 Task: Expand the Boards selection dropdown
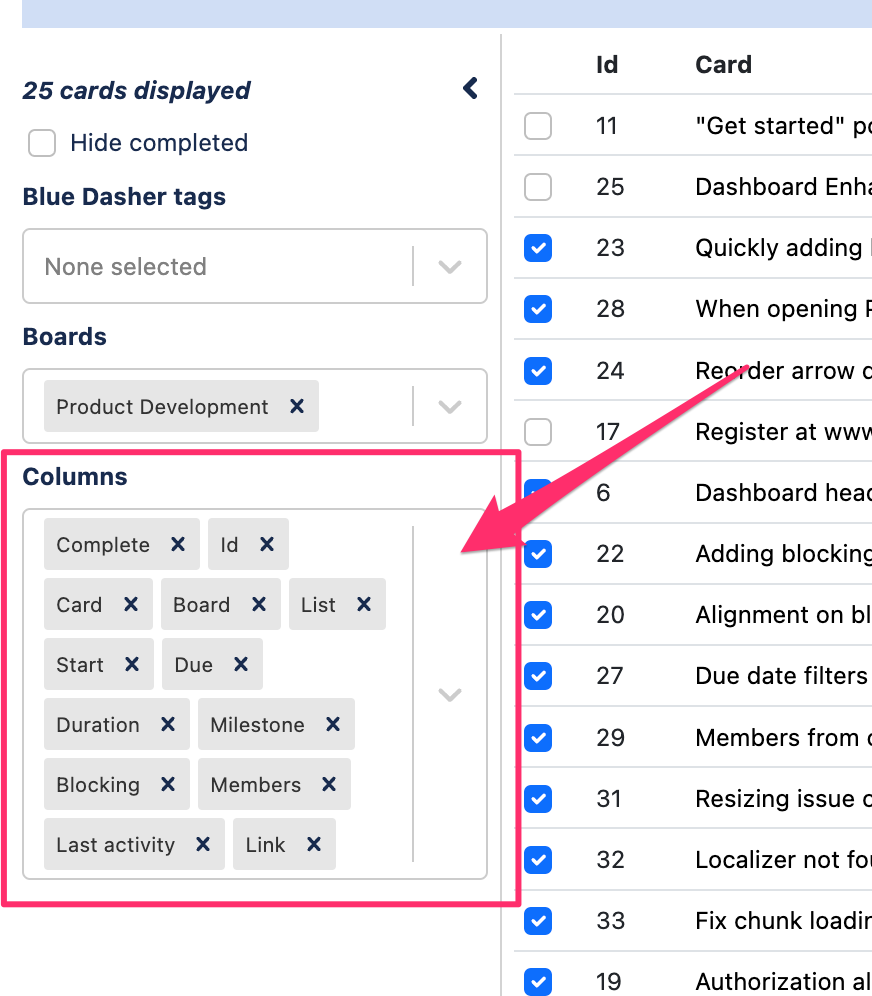(x=449, y=406)
